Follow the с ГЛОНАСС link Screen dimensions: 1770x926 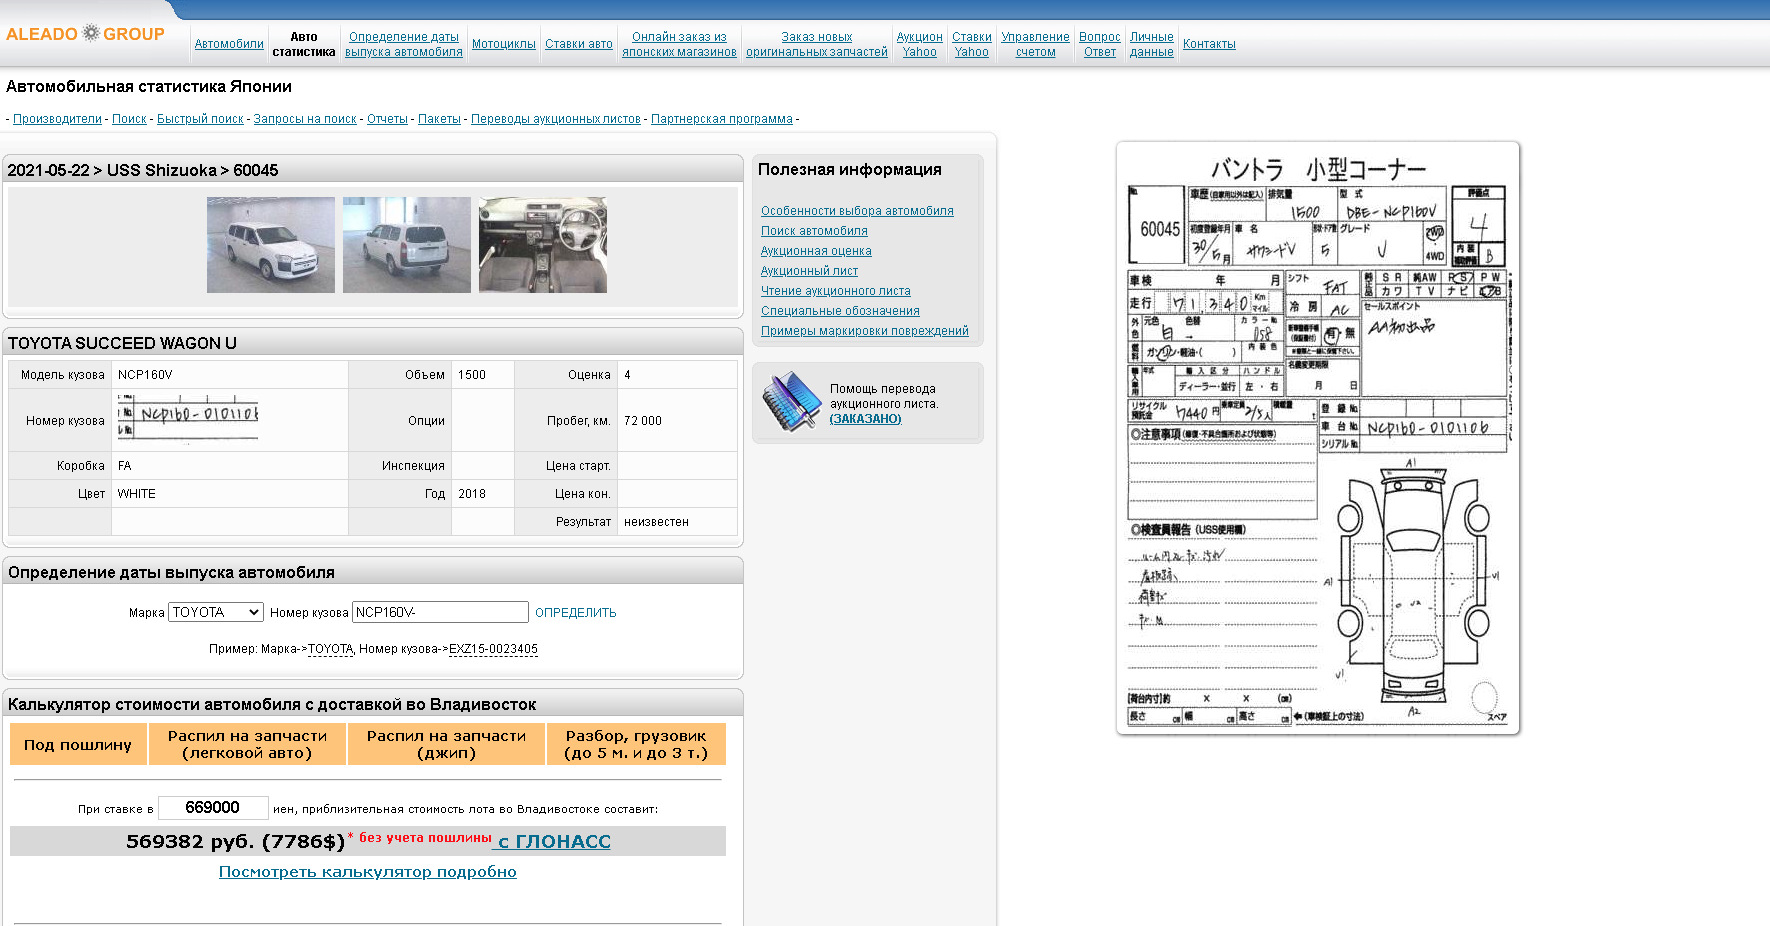554,842
